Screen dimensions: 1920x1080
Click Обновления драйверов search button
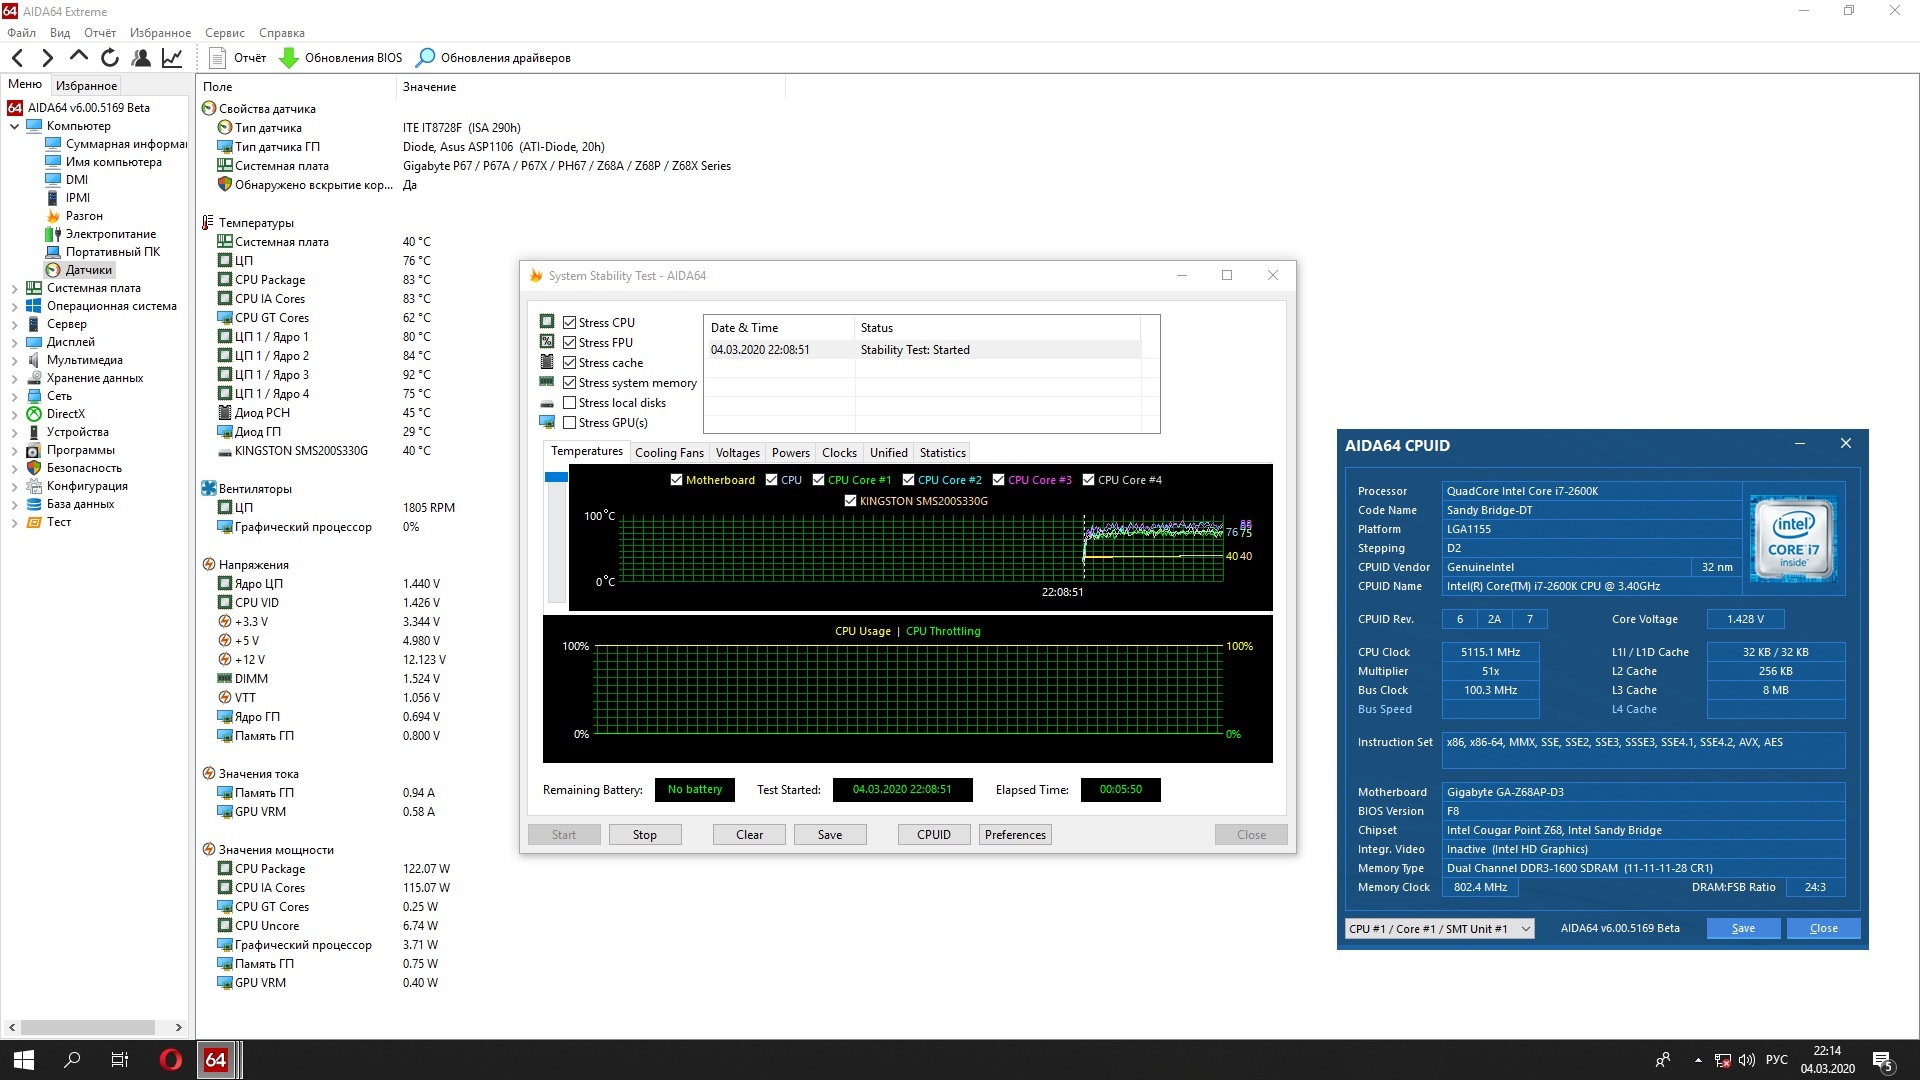tap(493, 58)
